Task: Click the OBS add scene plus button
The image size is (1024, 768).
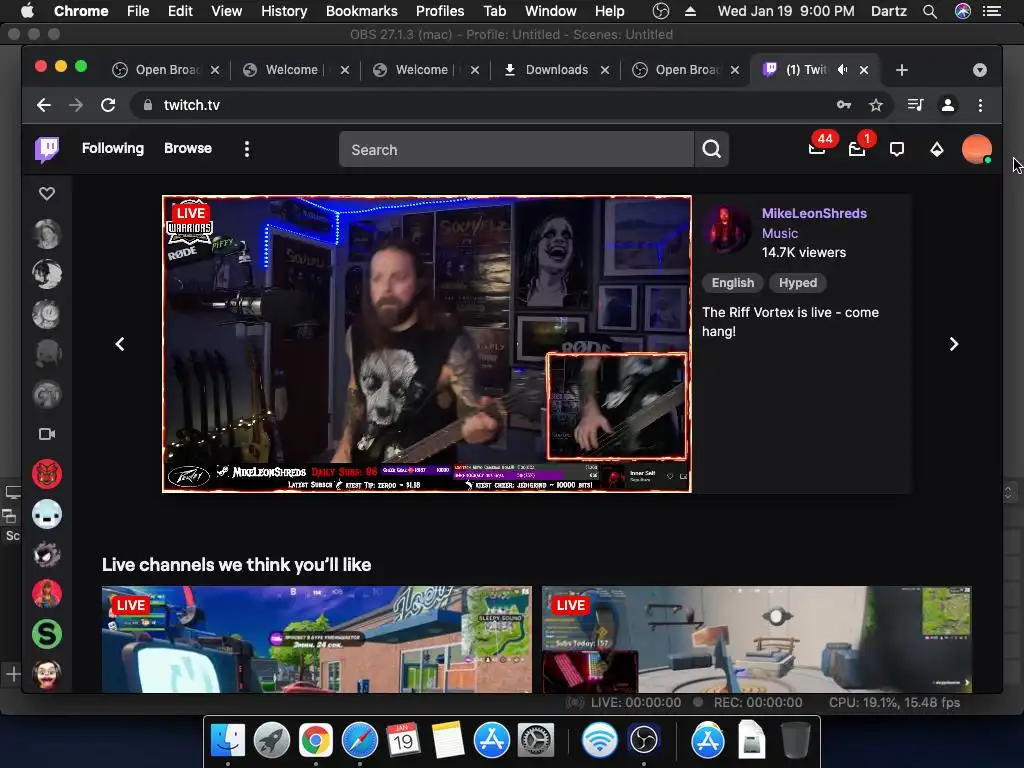Action: pyautogui.click(x=12, y=673)
